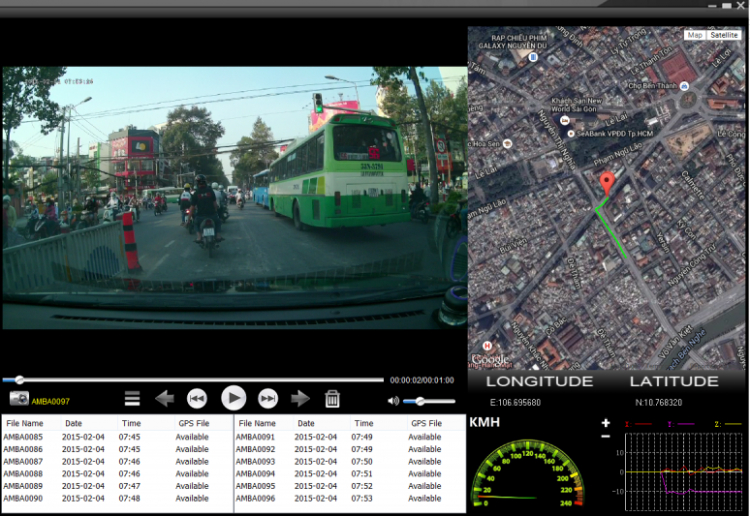Click the dashcam video frame
This screenshot has height=516, width=750.
click(x=234, y=198)
